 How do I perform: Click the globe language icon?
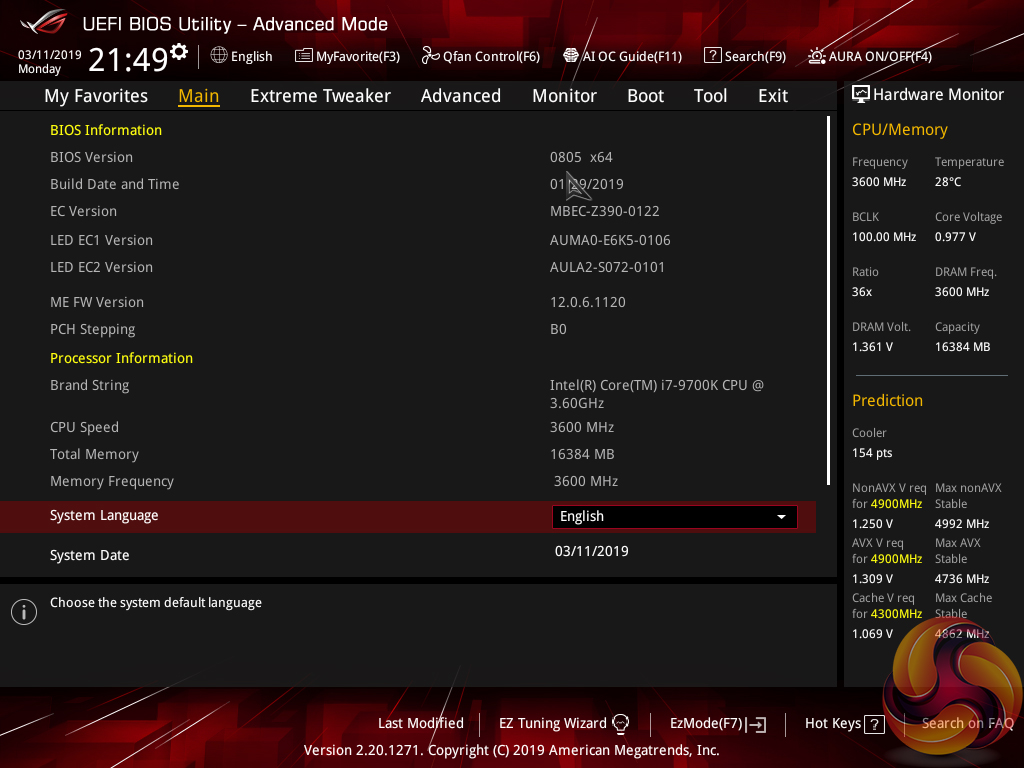219,56
